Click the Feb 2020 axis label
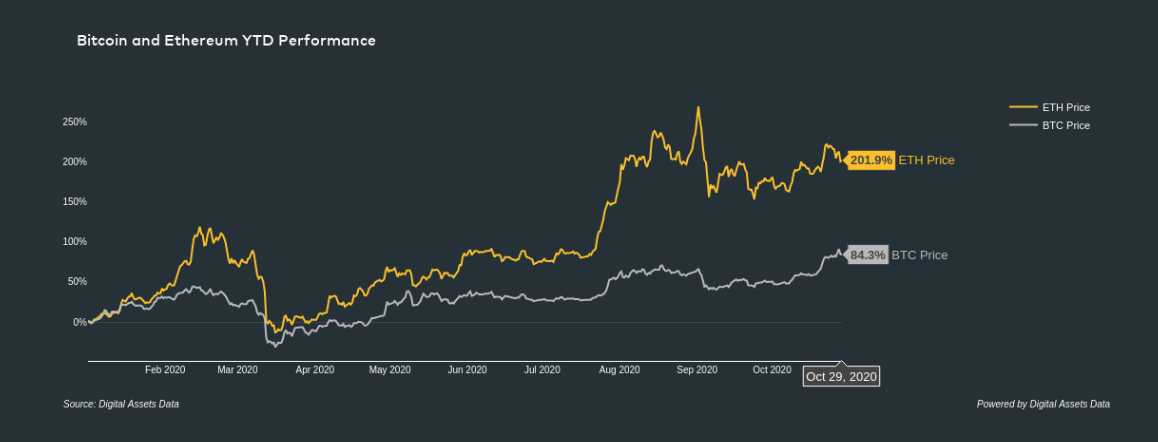 tap(165, 370)
